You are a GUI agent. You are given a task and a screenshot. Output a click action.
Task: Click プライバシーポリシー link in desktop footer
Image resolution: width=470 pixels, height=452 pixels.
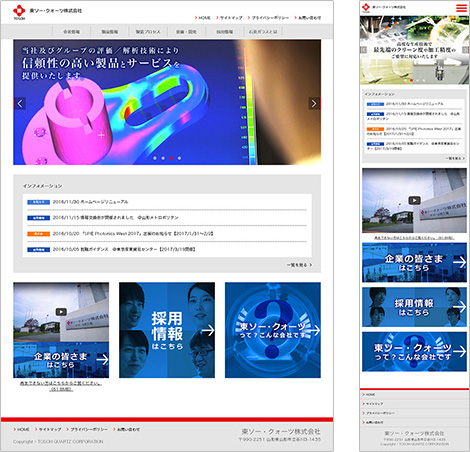87,430
